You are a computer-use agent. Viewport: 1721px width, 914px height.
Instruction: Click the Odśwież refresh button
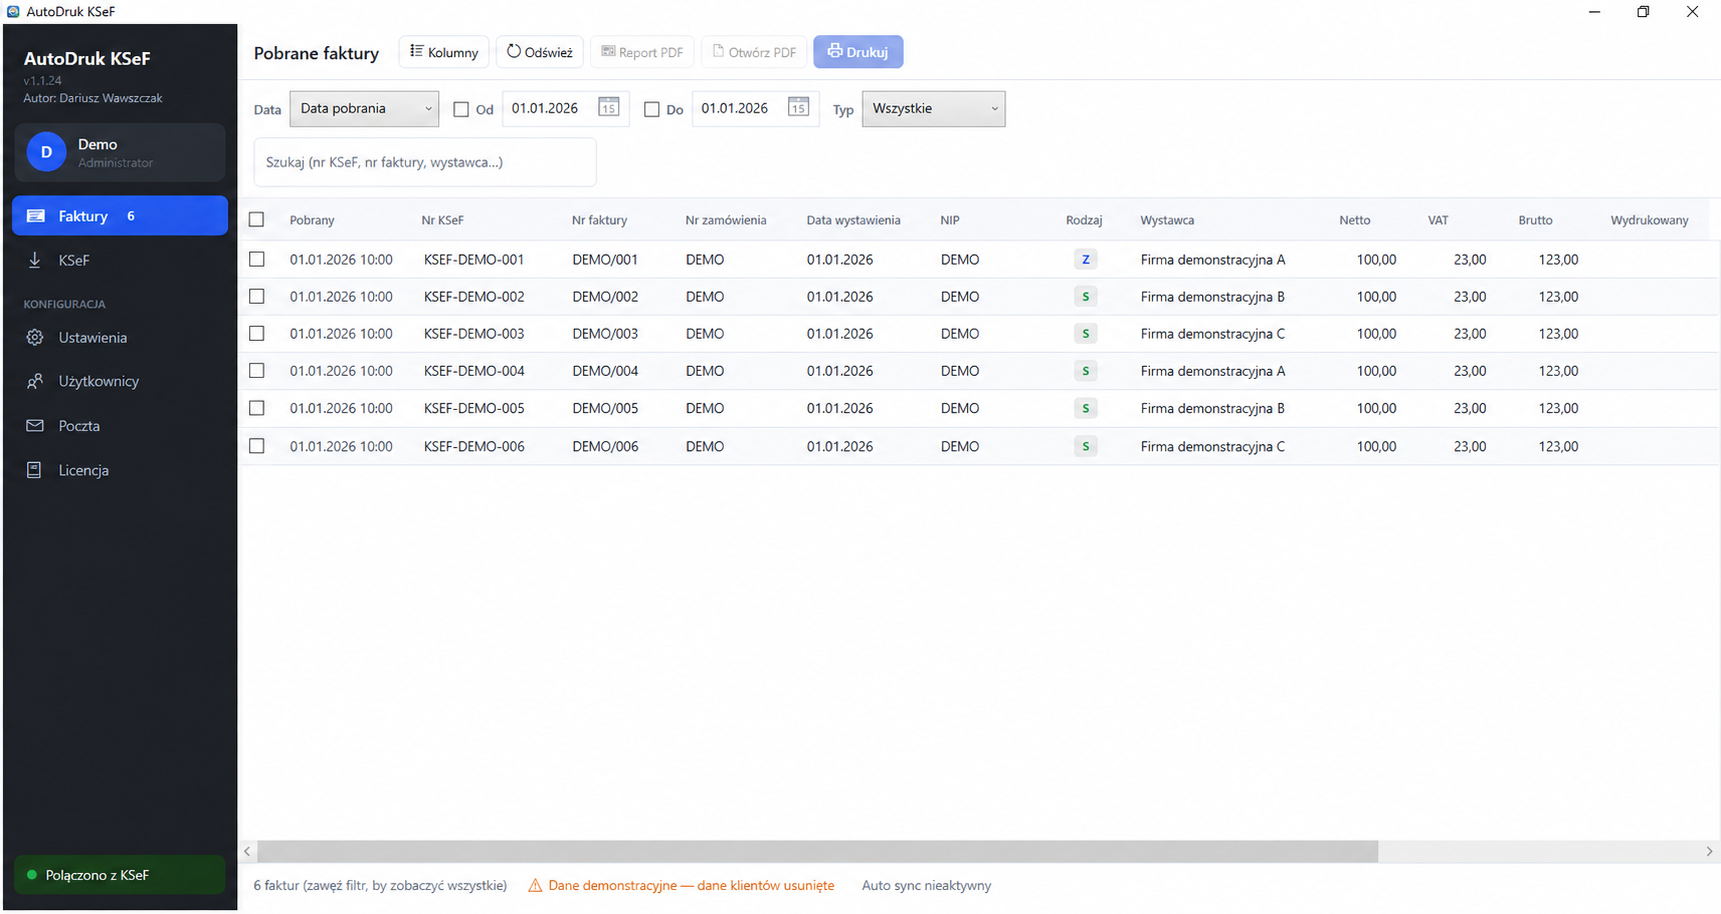[x=540, y=52]
